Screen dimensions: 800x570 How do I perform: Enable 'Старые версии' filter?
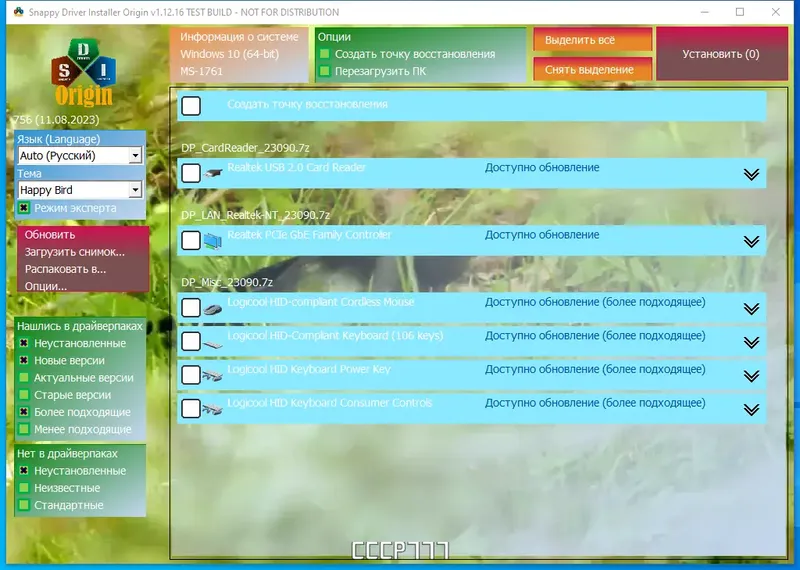pos(23,395)
